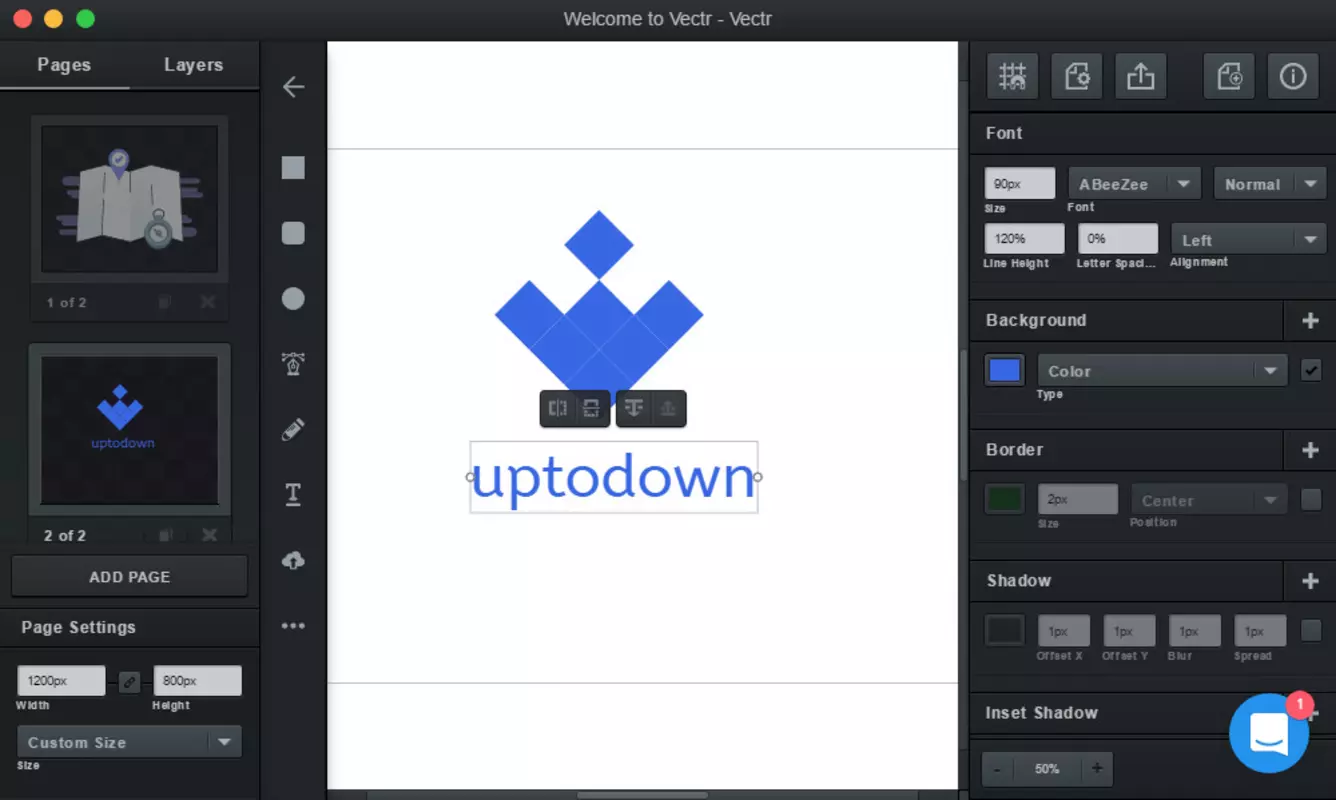Image resolution: width=1336 pixels, height=800 pixels.
Task: Select the Pen tool
Action: coord(293,364)
